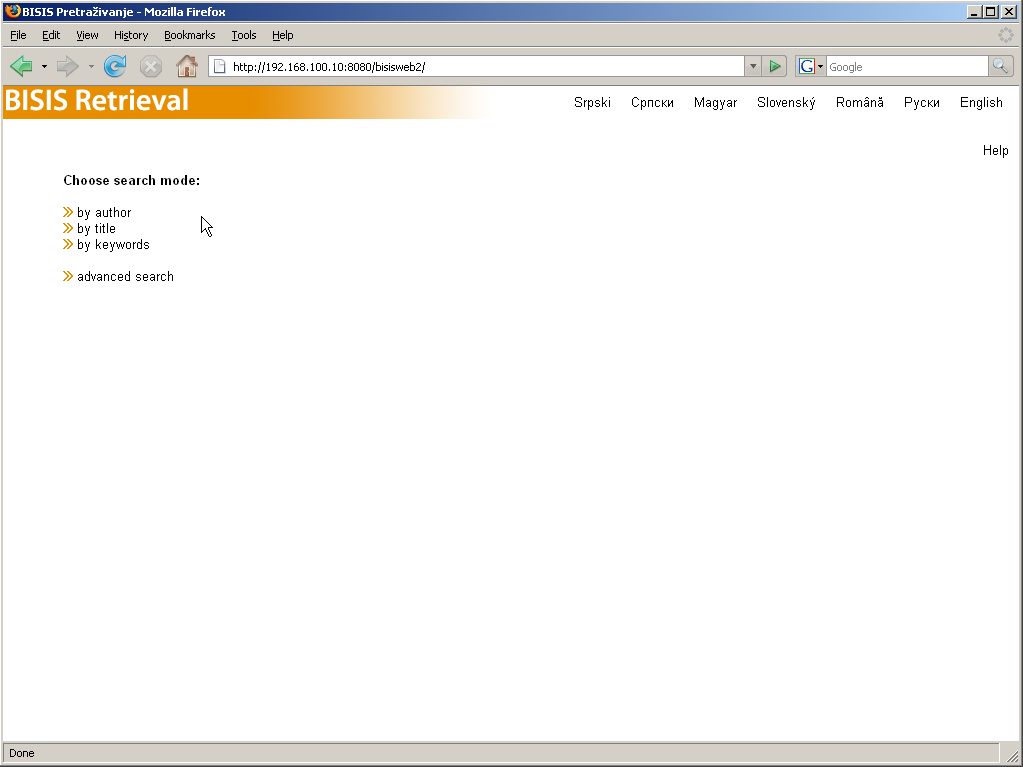Choose search by keywords

click(113, 245)
